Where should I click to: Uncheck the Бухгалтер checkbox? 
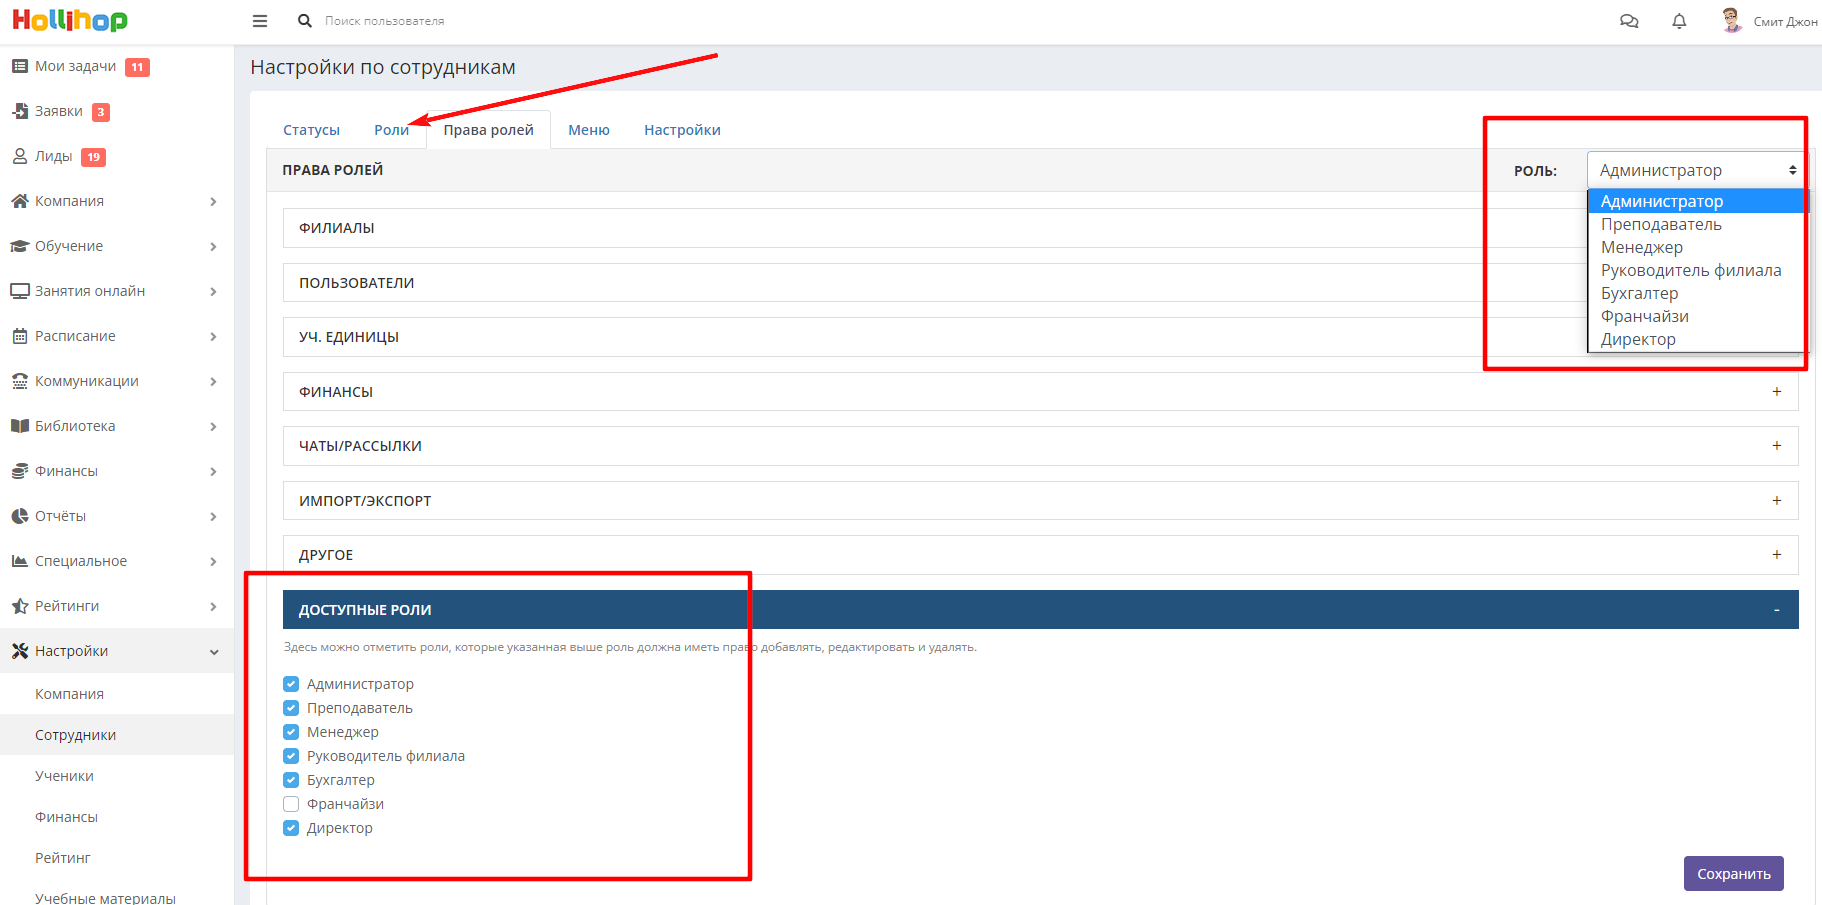(291, 780)
